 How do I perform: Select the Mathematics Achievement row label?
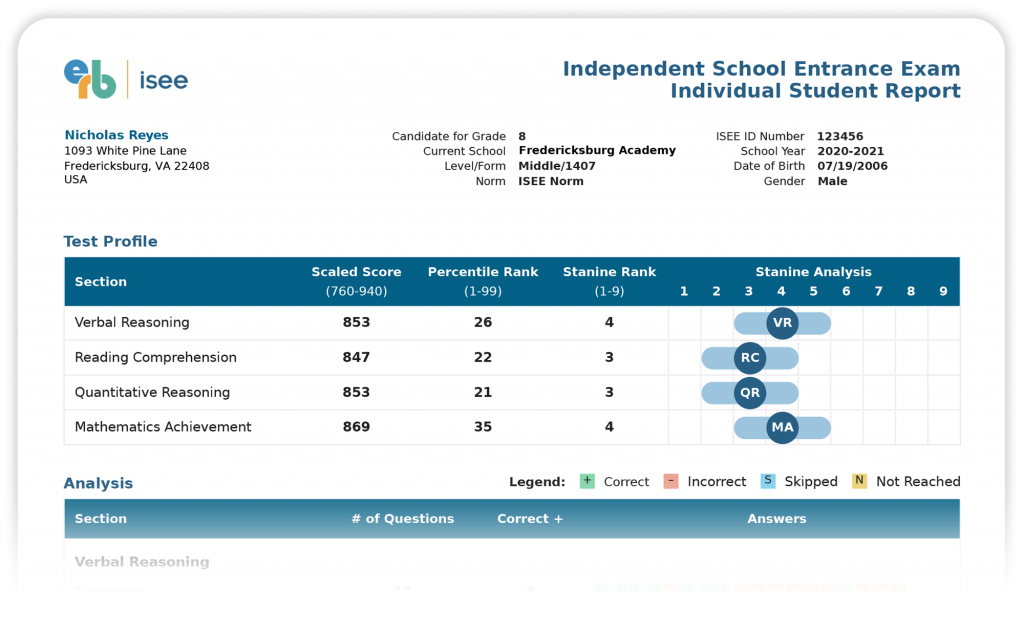(x=163, y=427)
